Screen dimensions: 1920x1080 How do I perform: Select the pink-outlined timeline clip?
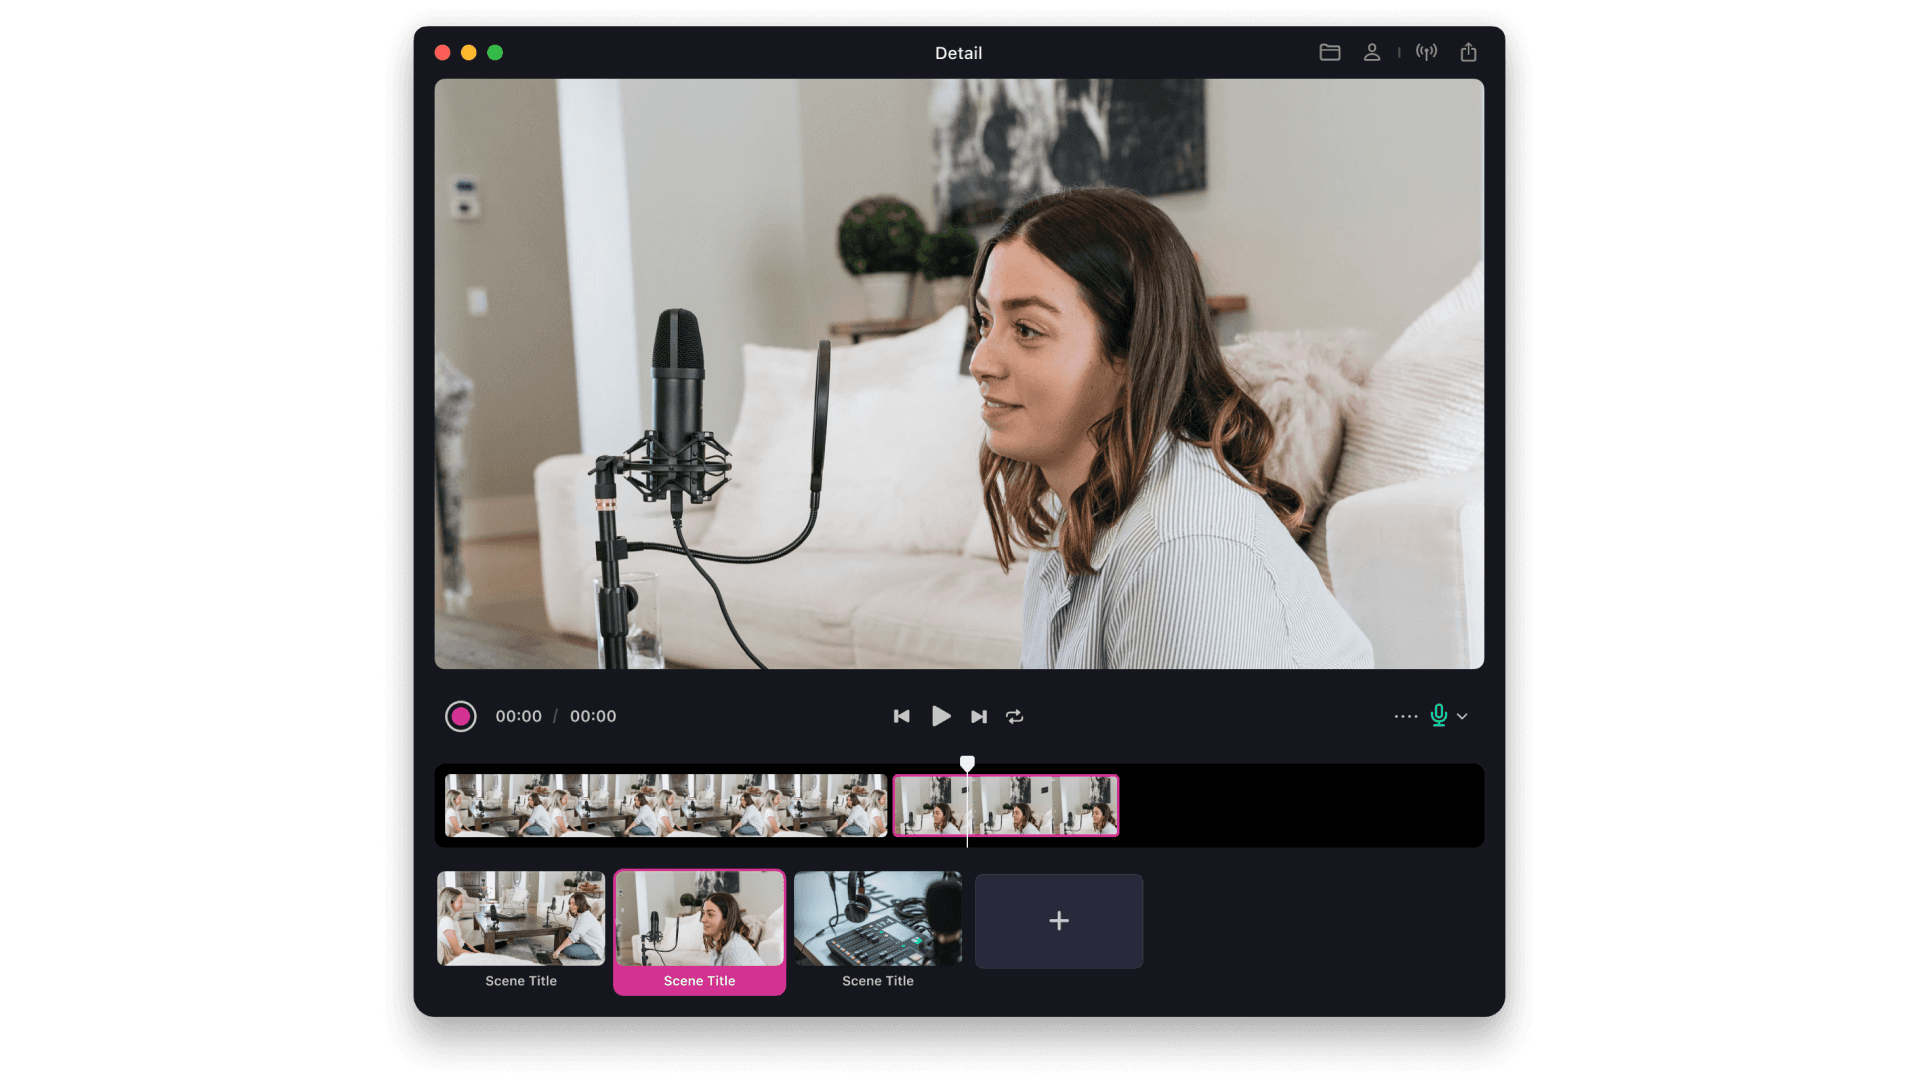pyautogui.click(x=1040, y=805)
